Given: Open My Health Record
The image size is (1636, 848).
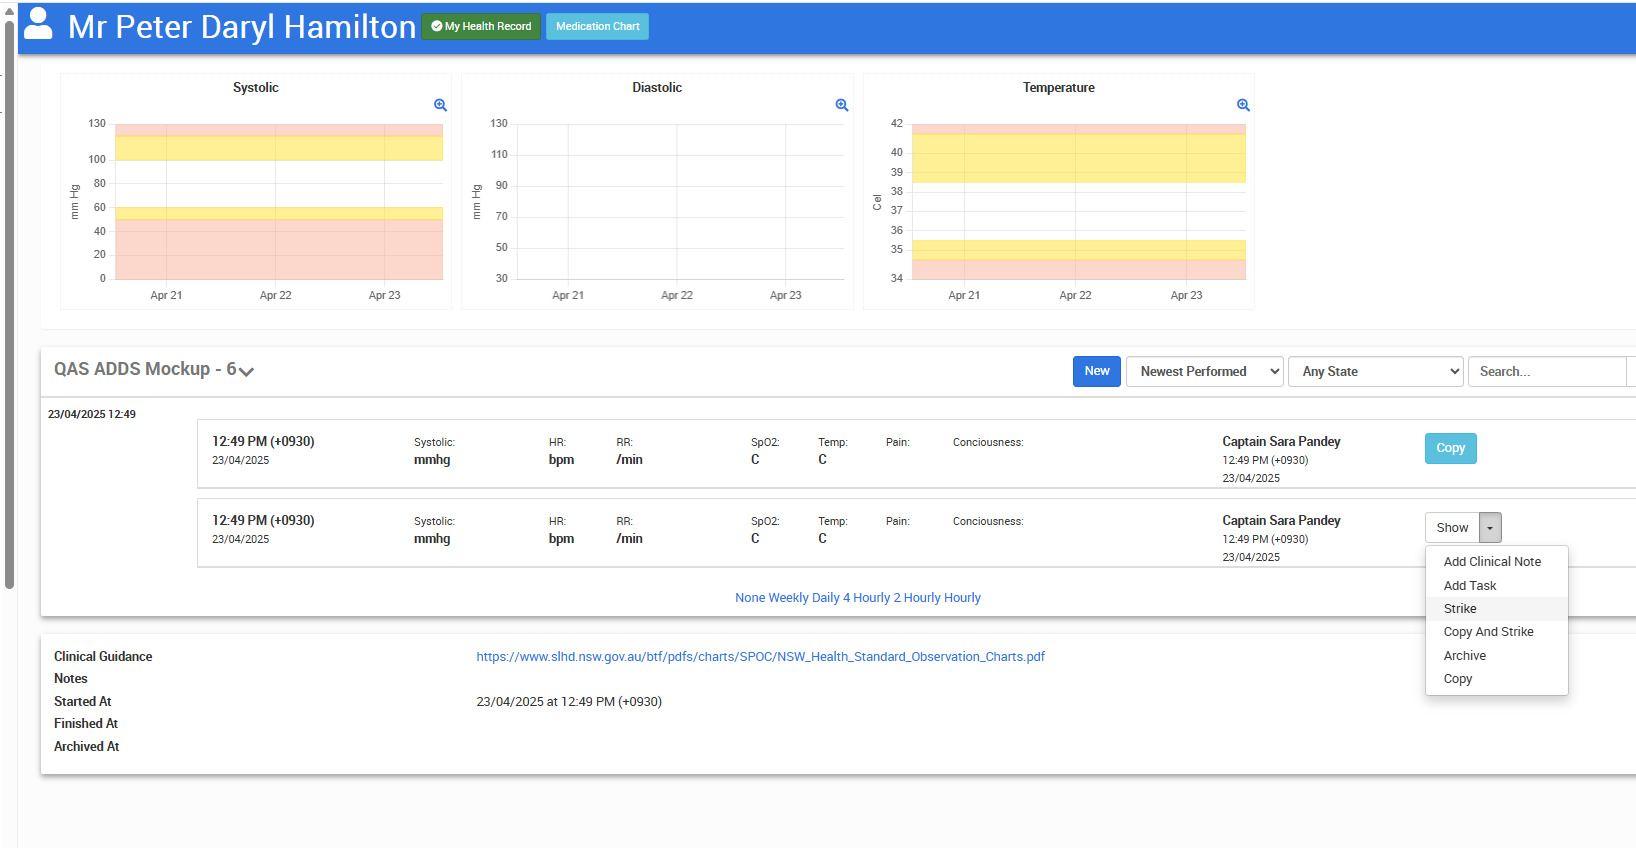Looking at the screenshot, I should click(x=481, y=26).
